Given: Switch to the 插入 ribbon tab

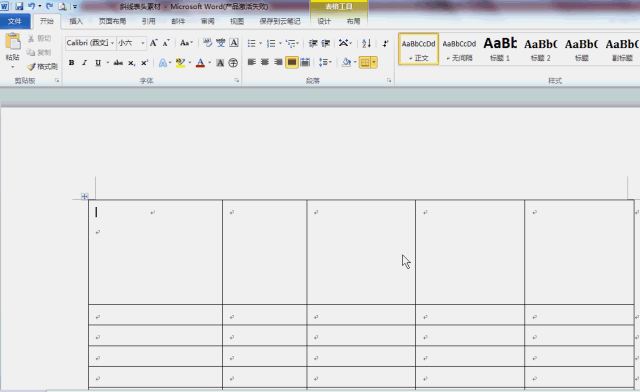Looking at the screenshot, I should tap(76, 21).
